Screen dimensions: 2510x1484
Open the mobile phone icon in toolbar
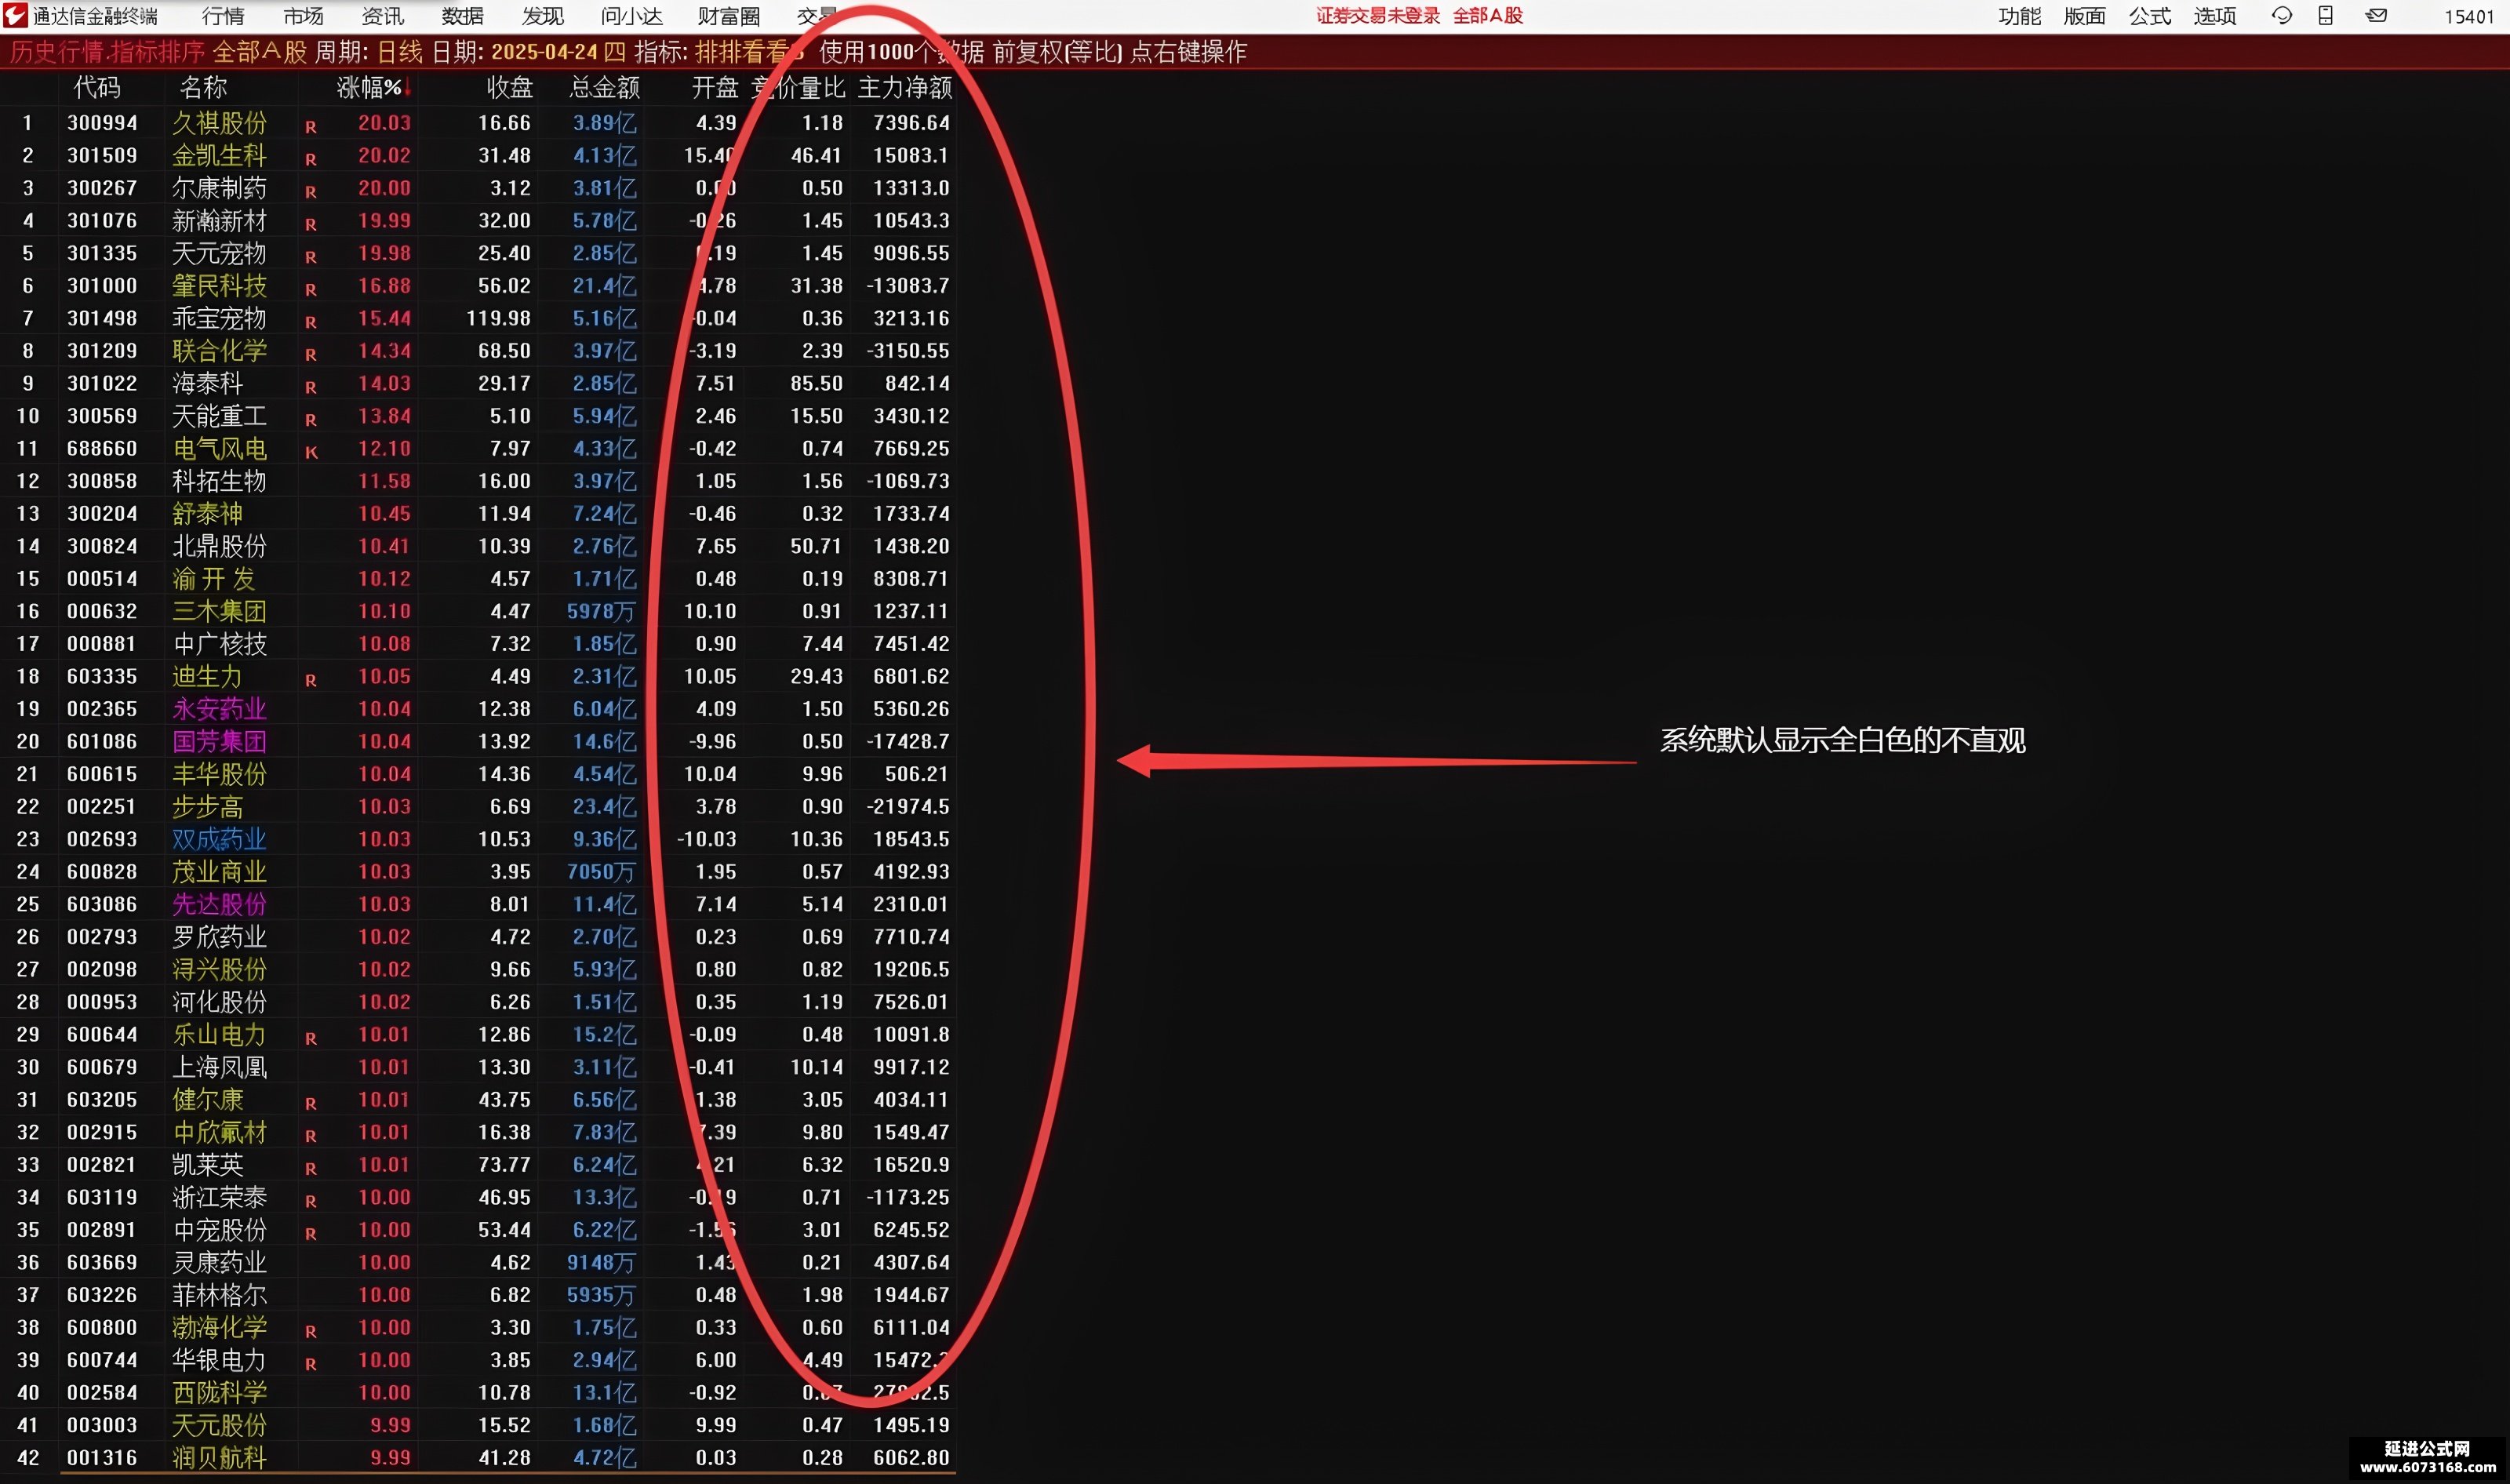(2325, 15)
